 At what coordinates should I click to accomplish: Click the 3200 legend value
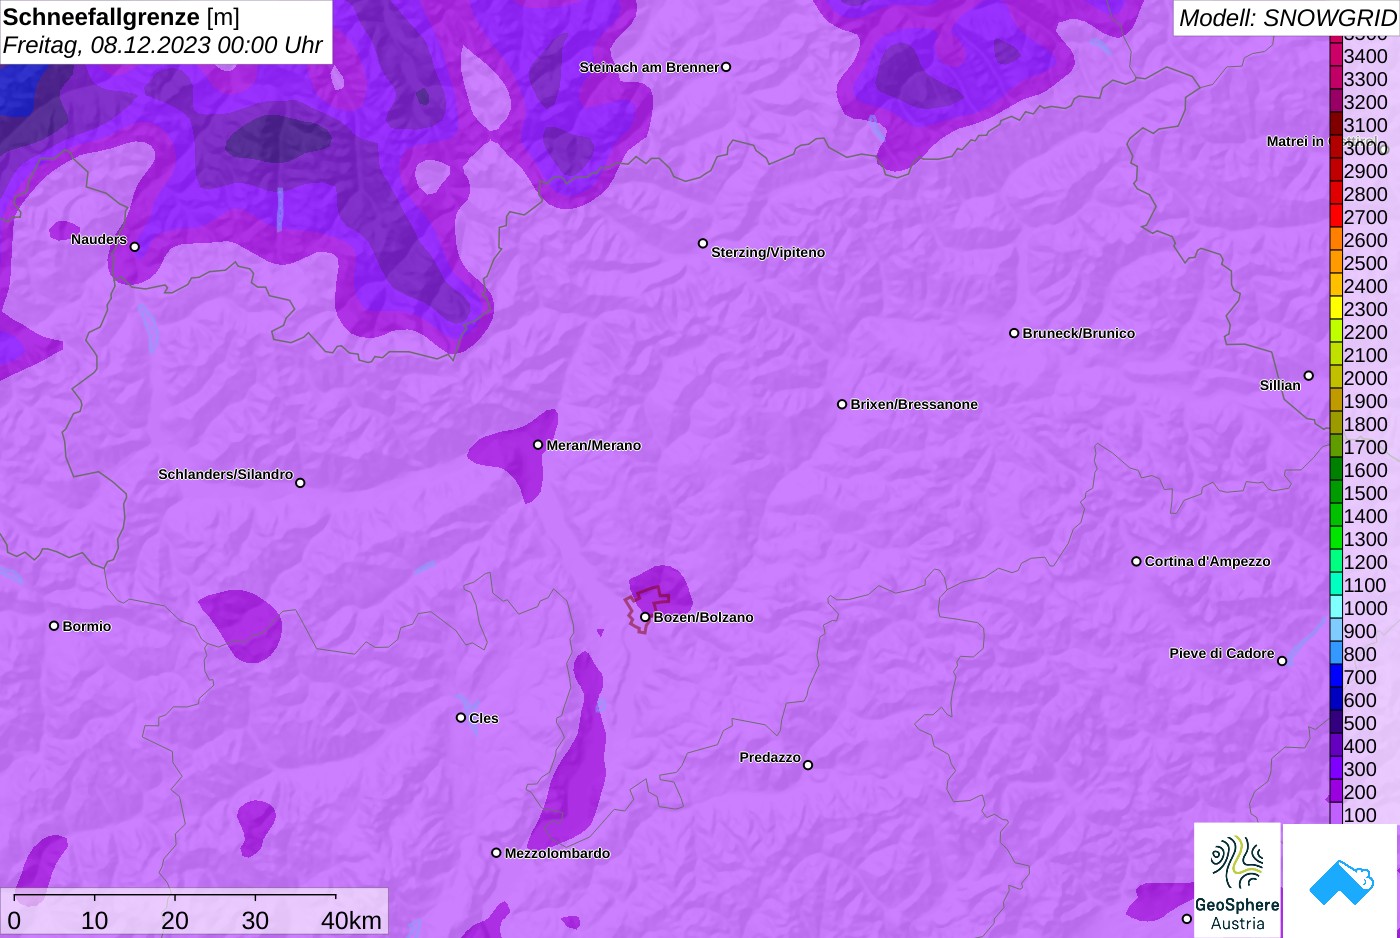(x=1366, y=102)
